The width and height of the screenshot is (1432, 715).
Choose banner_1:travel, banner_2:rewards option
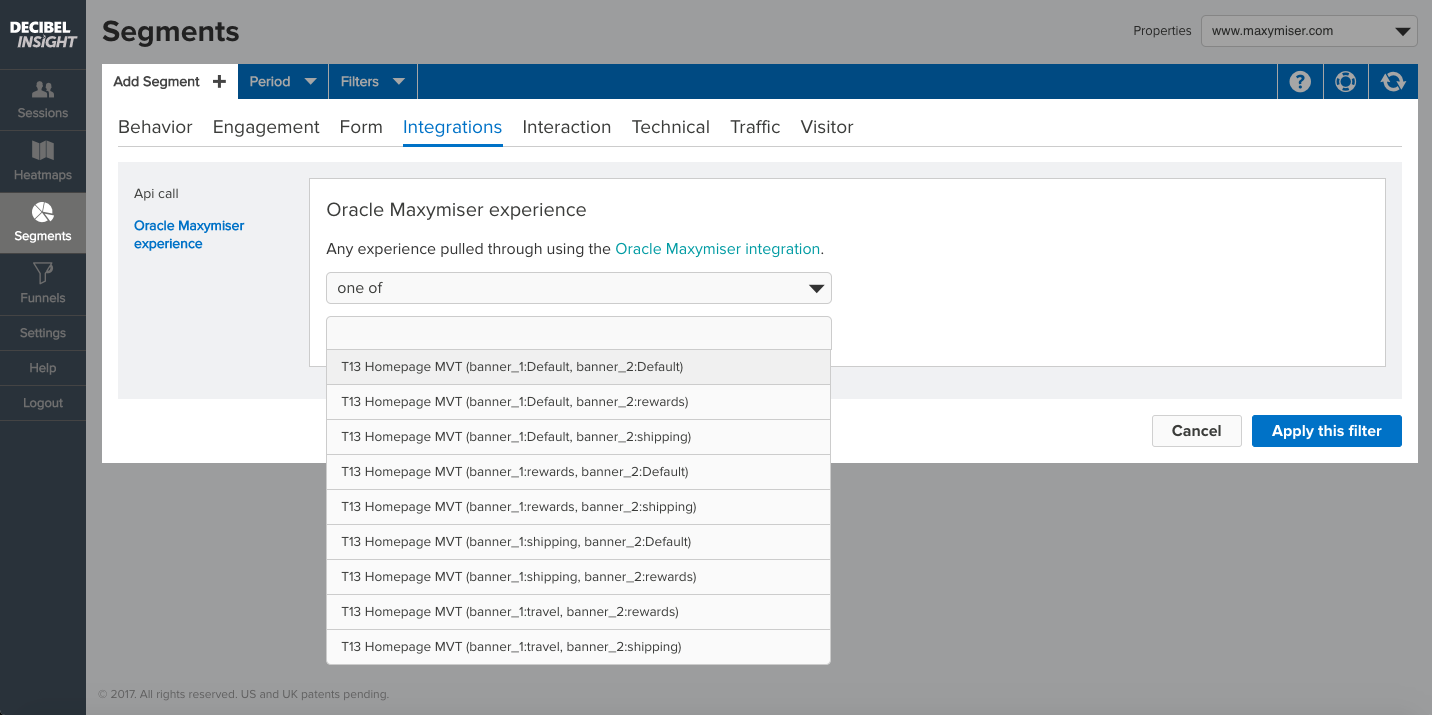pyautogui.click(x=579, y=612)
